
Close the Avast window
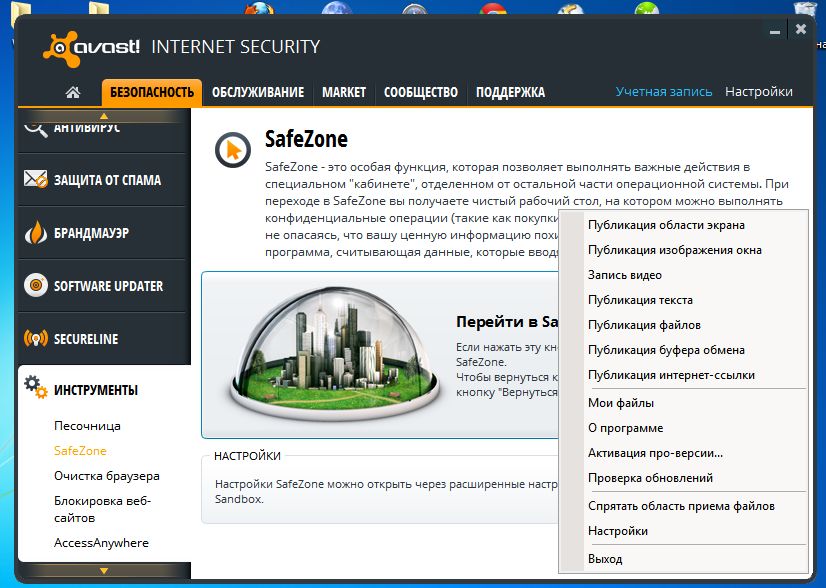click(801, 30)
